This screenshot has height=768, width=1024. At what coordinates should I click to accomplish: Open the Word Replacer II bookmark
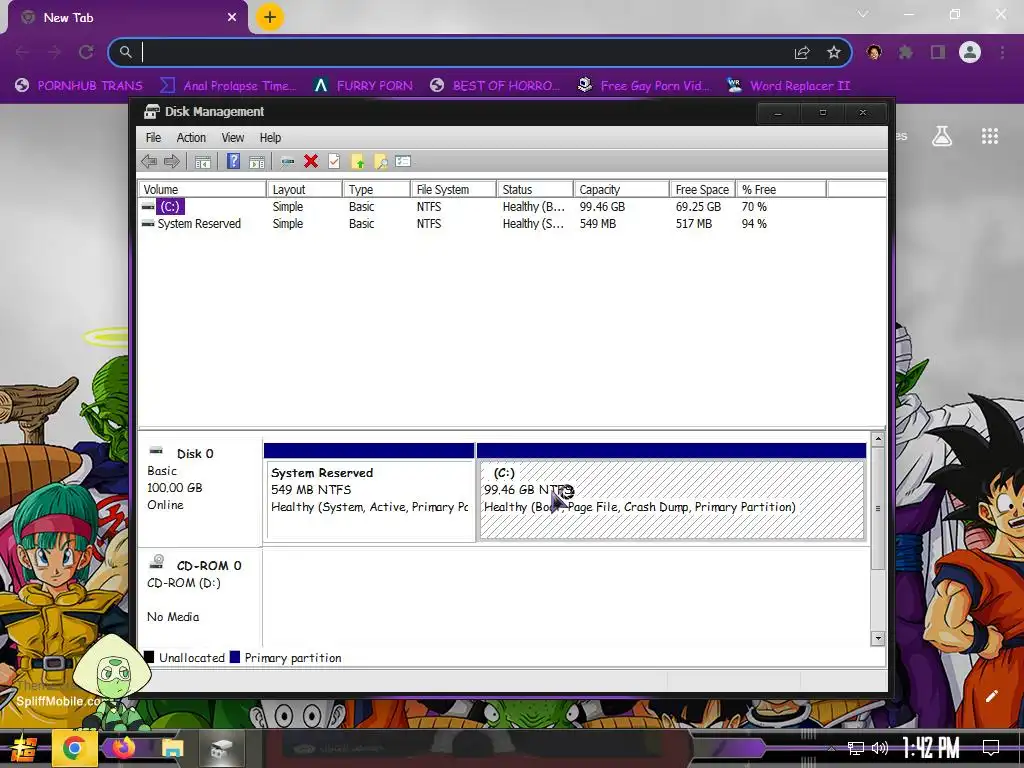point(789,86)
